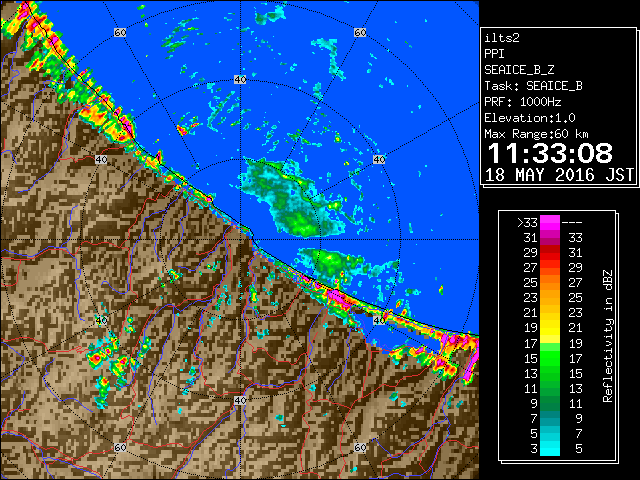Click the 'Reflectivity in dBZ' legend title
The height and width of the screenshot is (480, 640).
[x=608, y=336]
